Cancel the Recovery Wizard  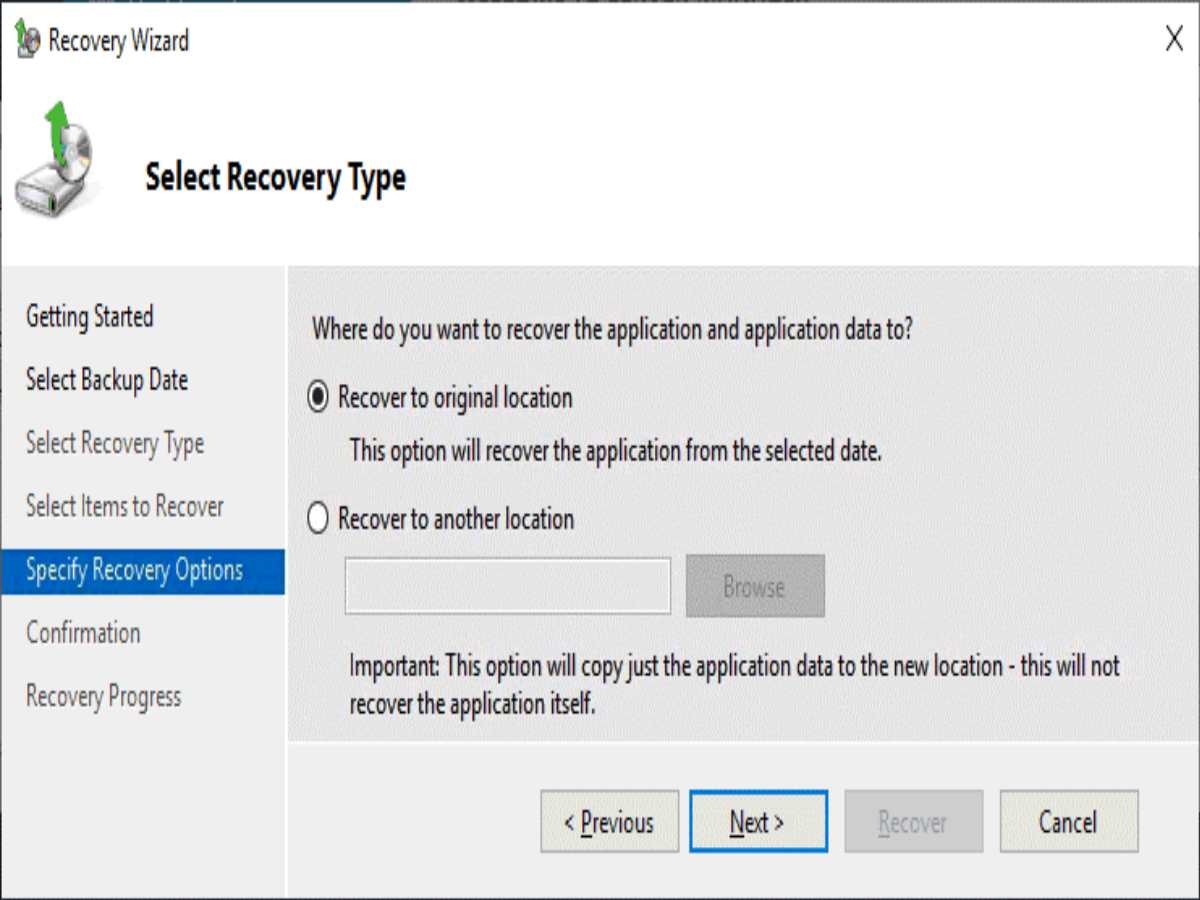tap(1068, 821)
